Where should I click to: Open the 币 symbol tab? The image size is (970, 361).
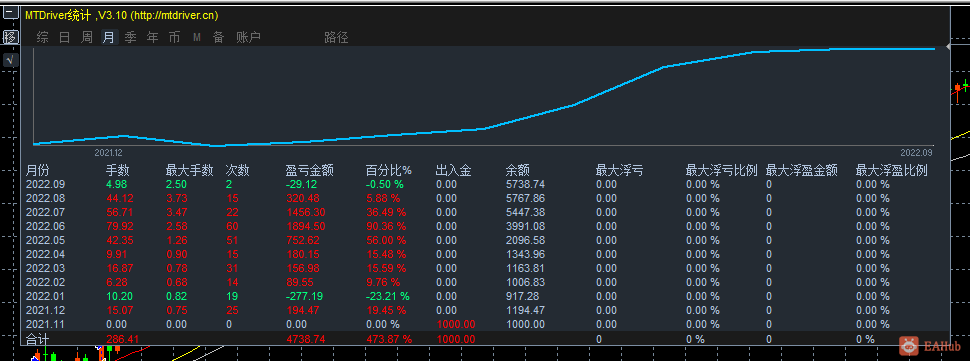[175, 38]
